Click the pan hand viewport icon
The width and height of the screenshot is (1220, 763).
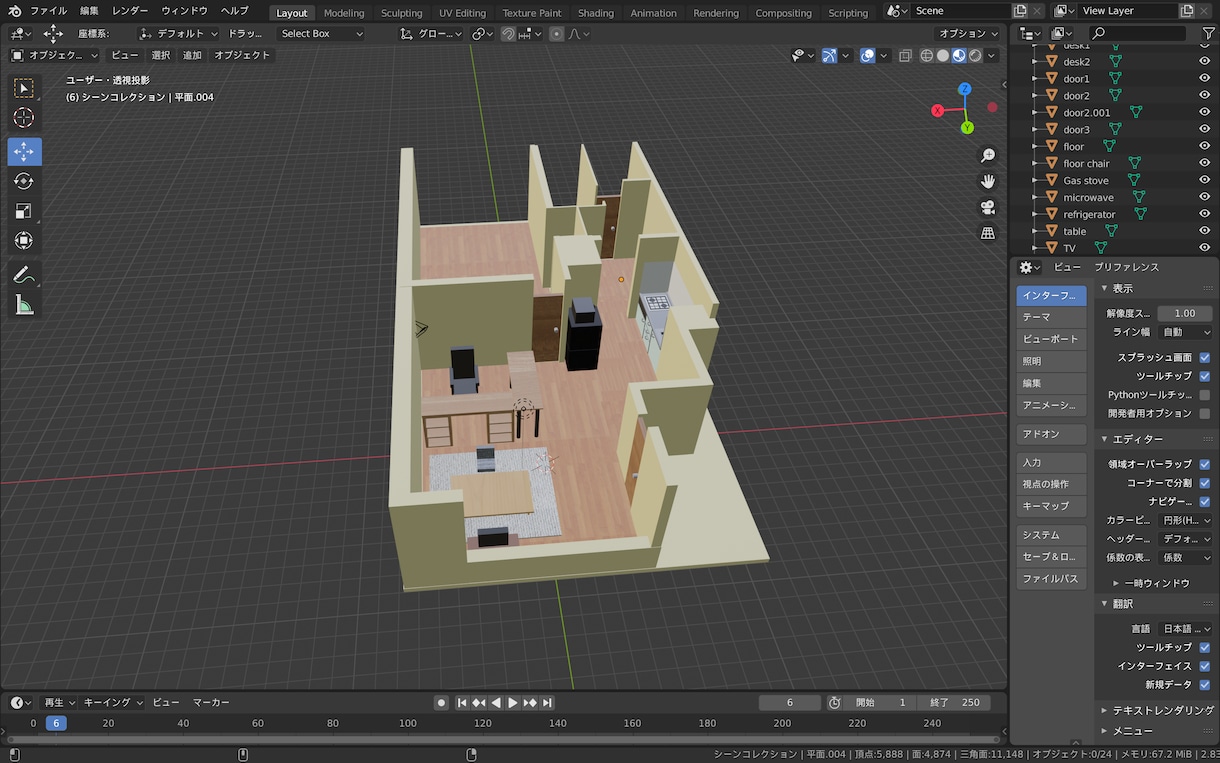tap(988, 181)
